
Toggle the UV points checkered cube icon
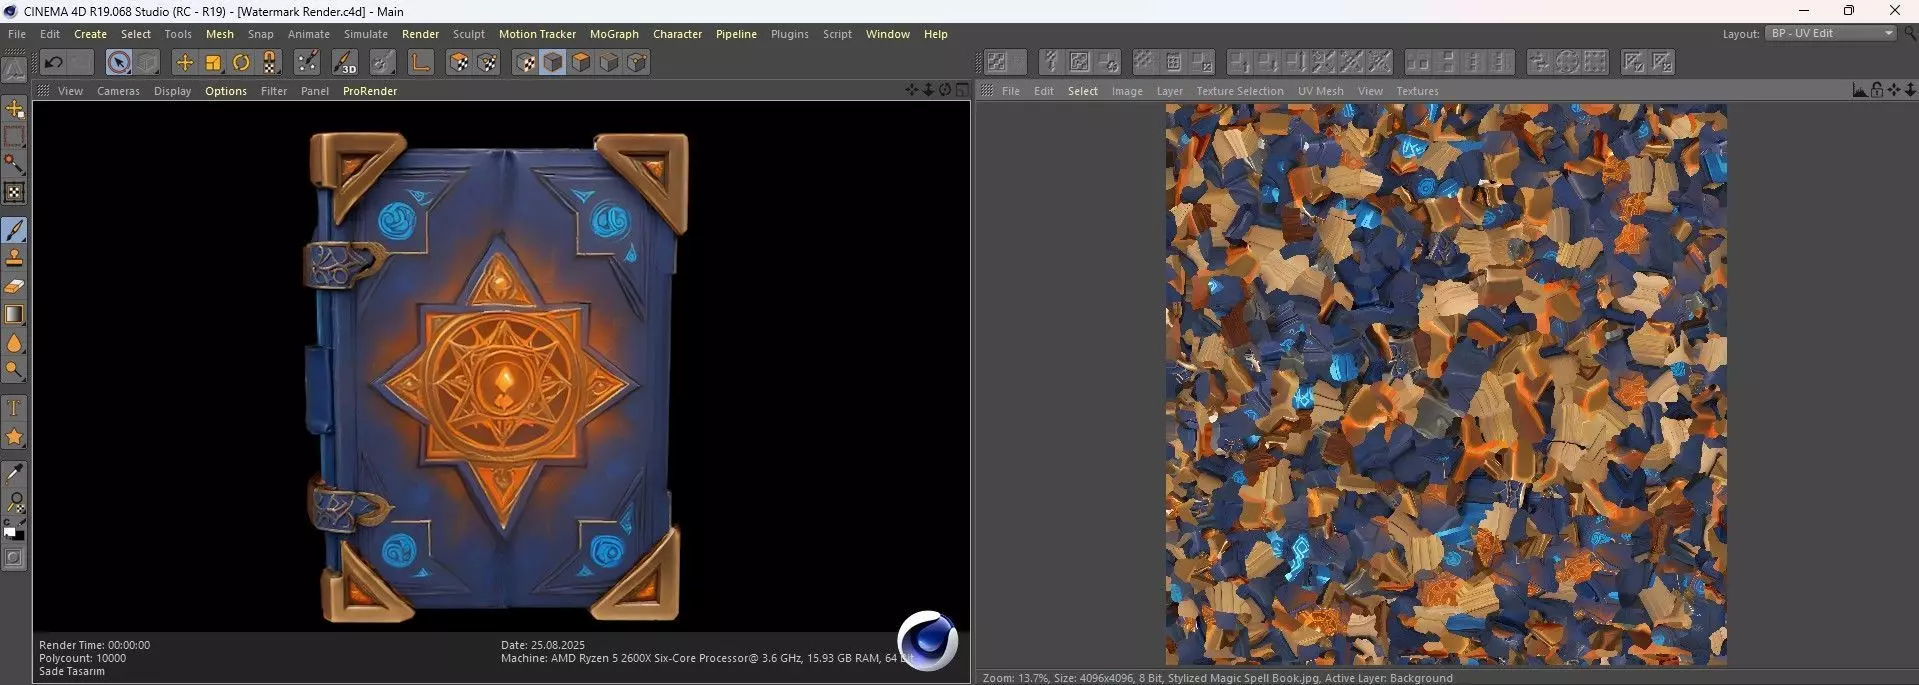tap(487, 62)
